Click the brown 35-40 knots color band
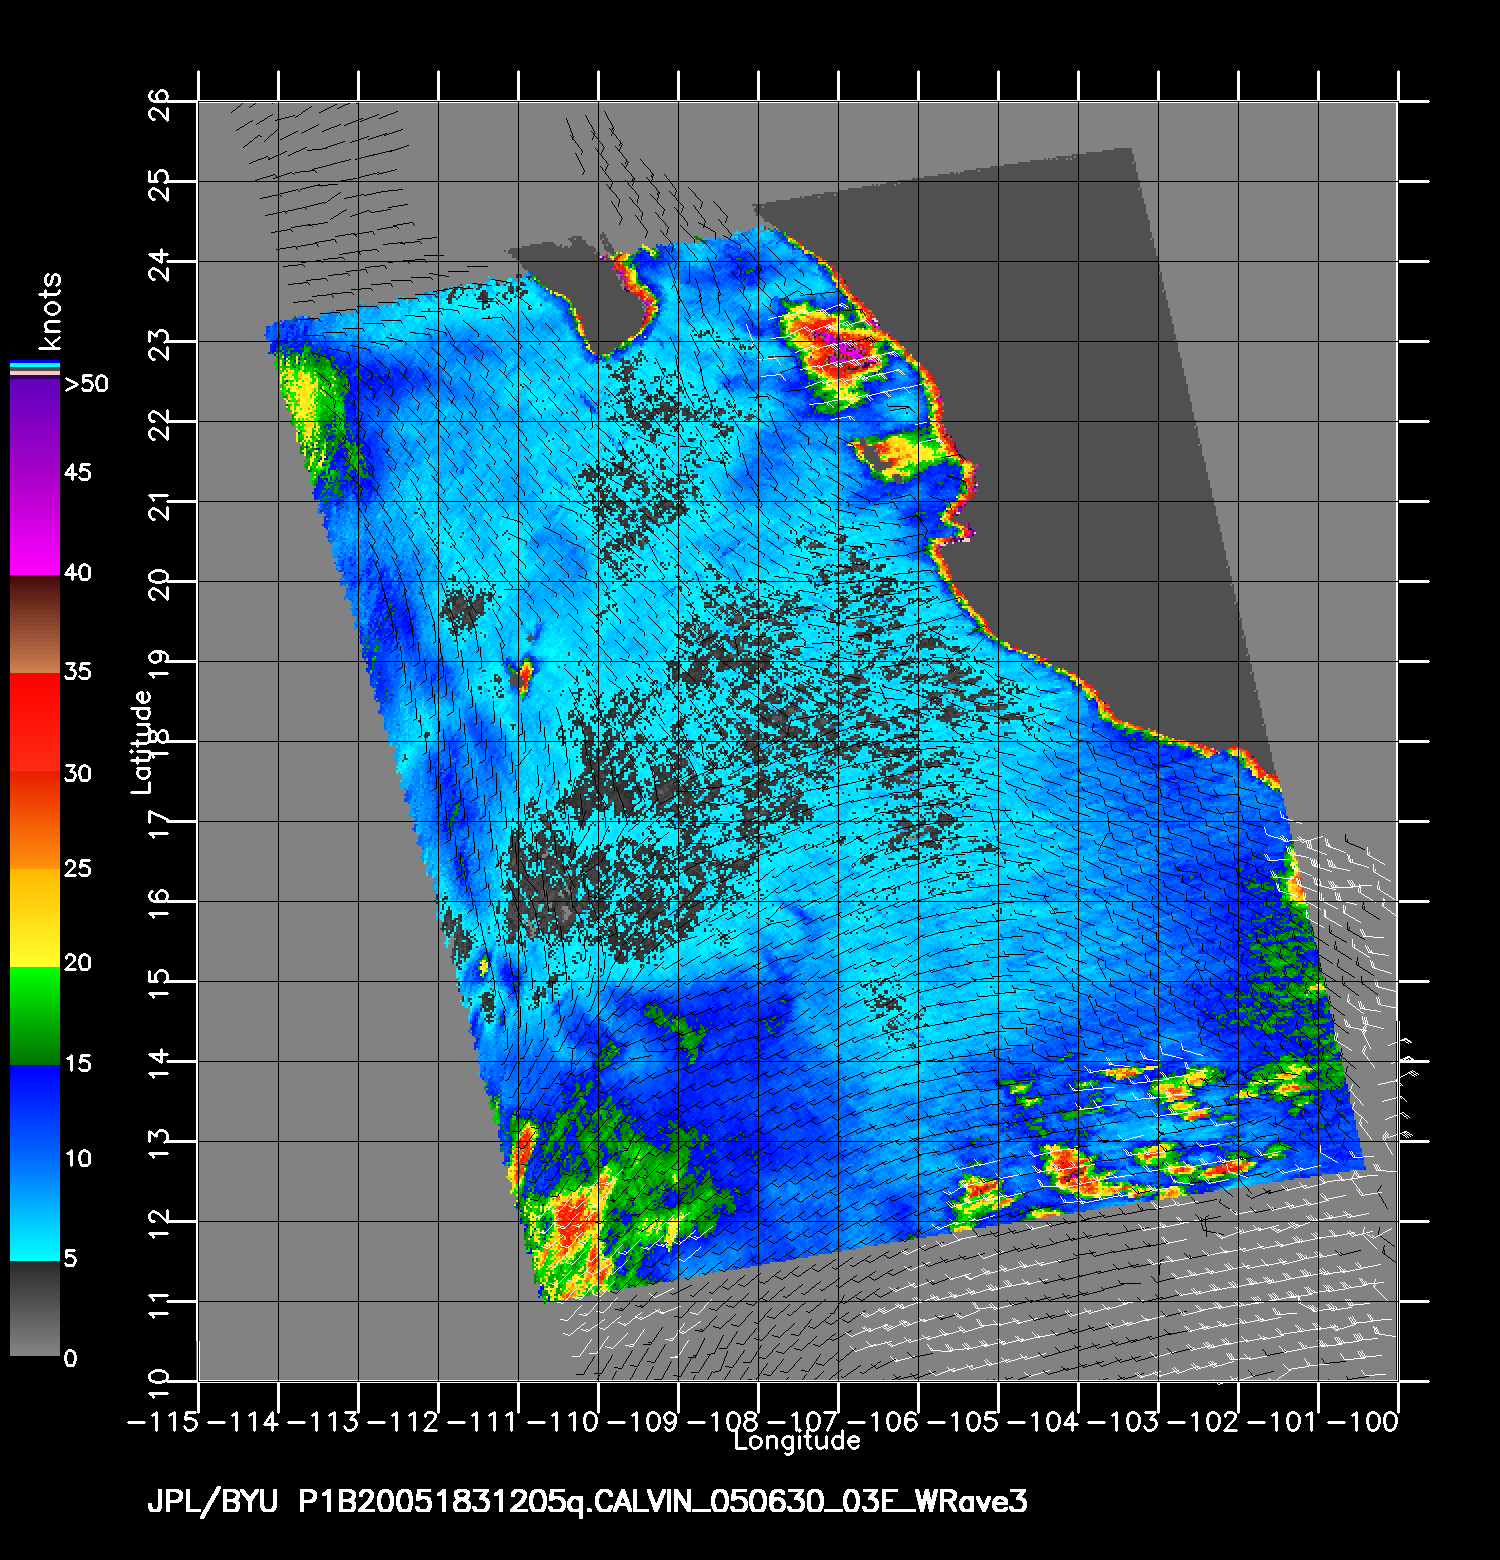The width and height of the screenshot is (1500, 1560). (35, 624)
